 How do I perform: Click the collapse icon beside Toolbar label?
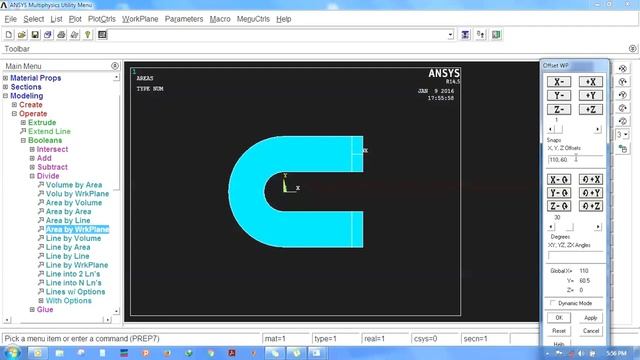[632, 49]
